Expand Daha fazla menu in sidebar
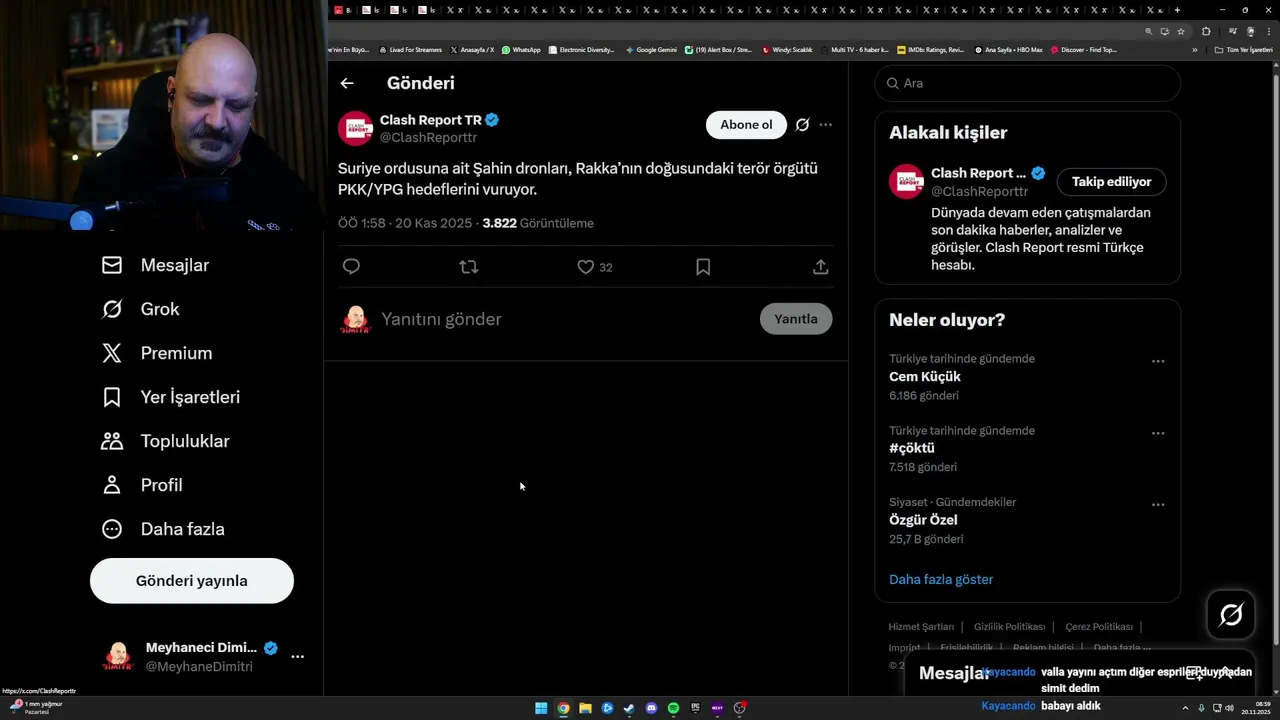 [163, 529]
